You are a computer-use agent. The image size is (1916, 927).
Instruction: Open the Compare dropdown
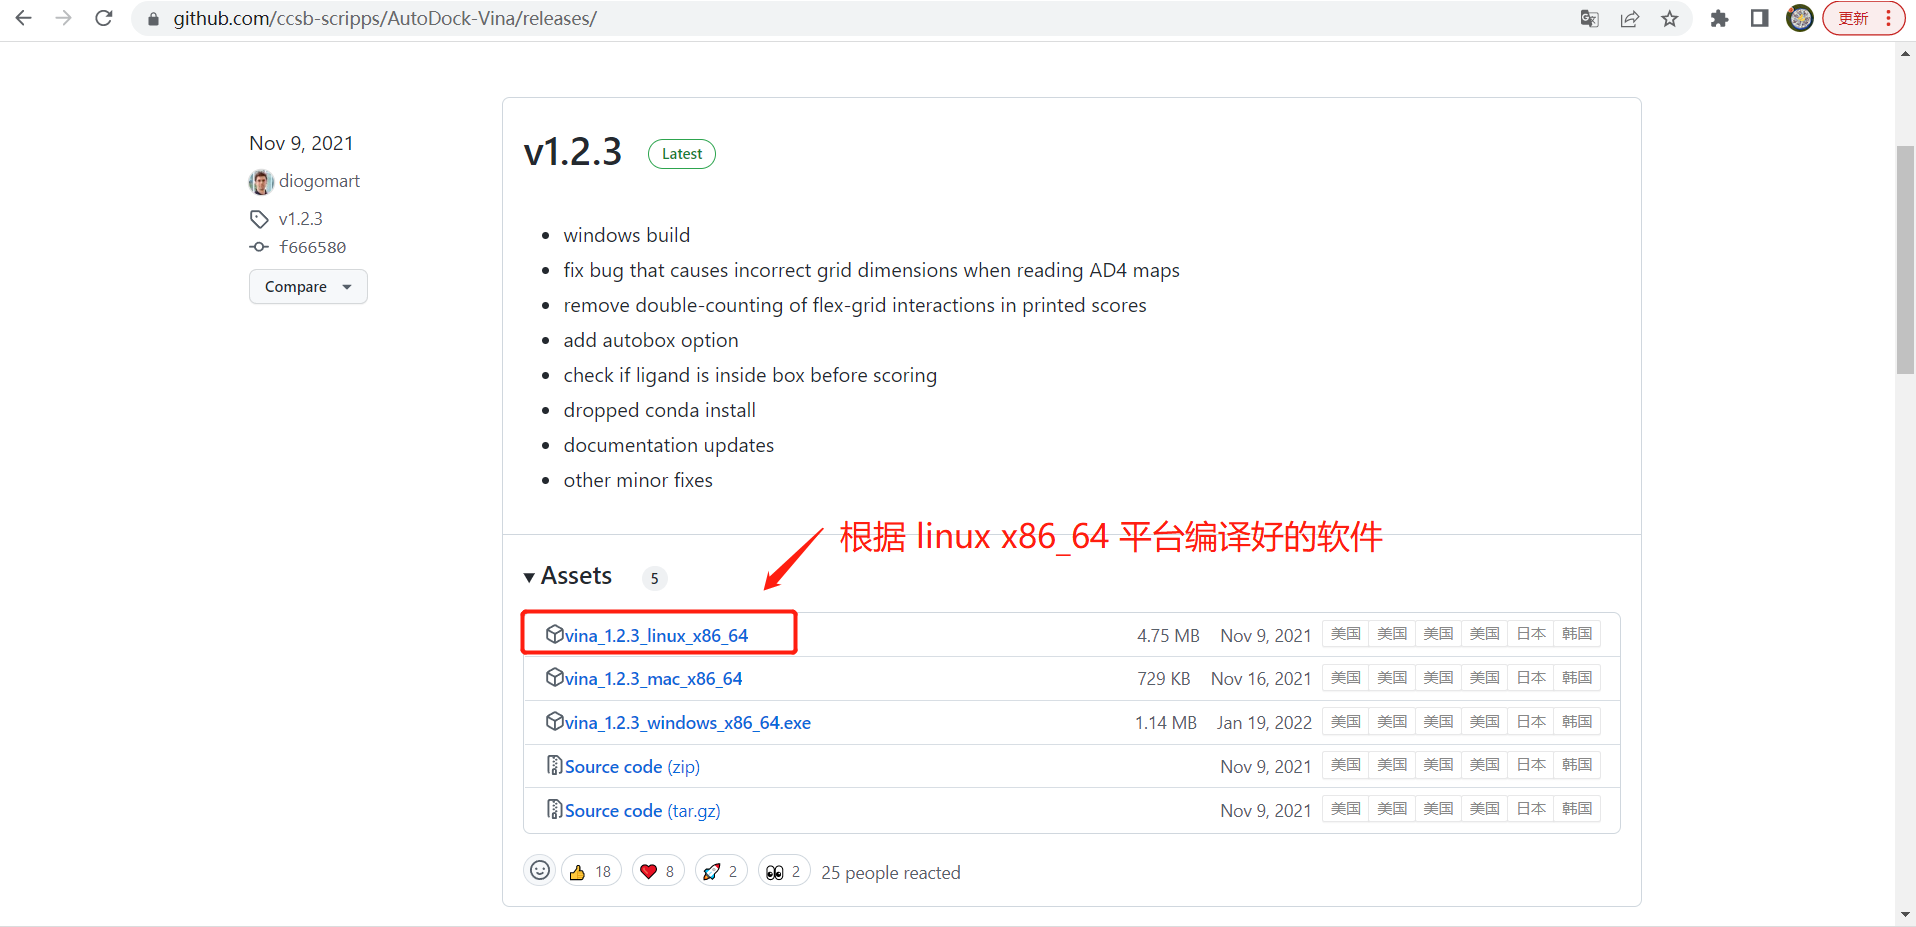click(x=308, y=287)
